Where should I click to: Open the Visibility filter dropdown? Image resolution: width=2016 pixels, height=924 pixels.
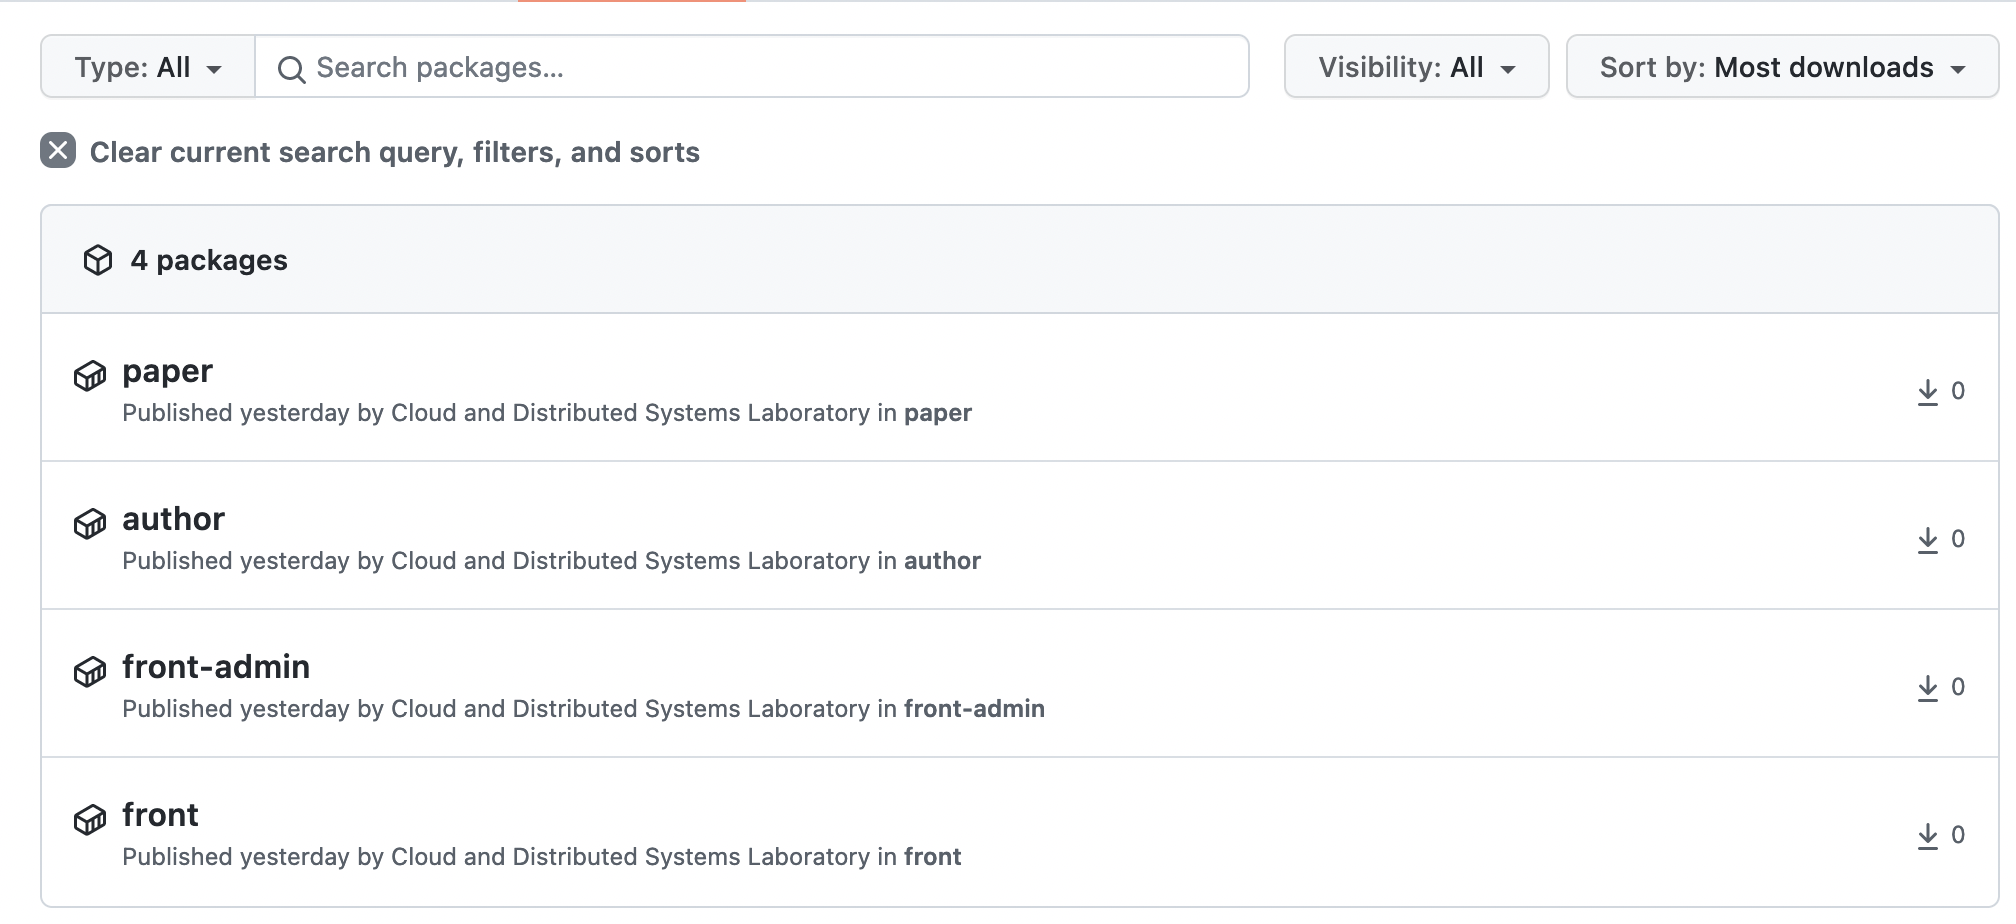click(1416, 66)
